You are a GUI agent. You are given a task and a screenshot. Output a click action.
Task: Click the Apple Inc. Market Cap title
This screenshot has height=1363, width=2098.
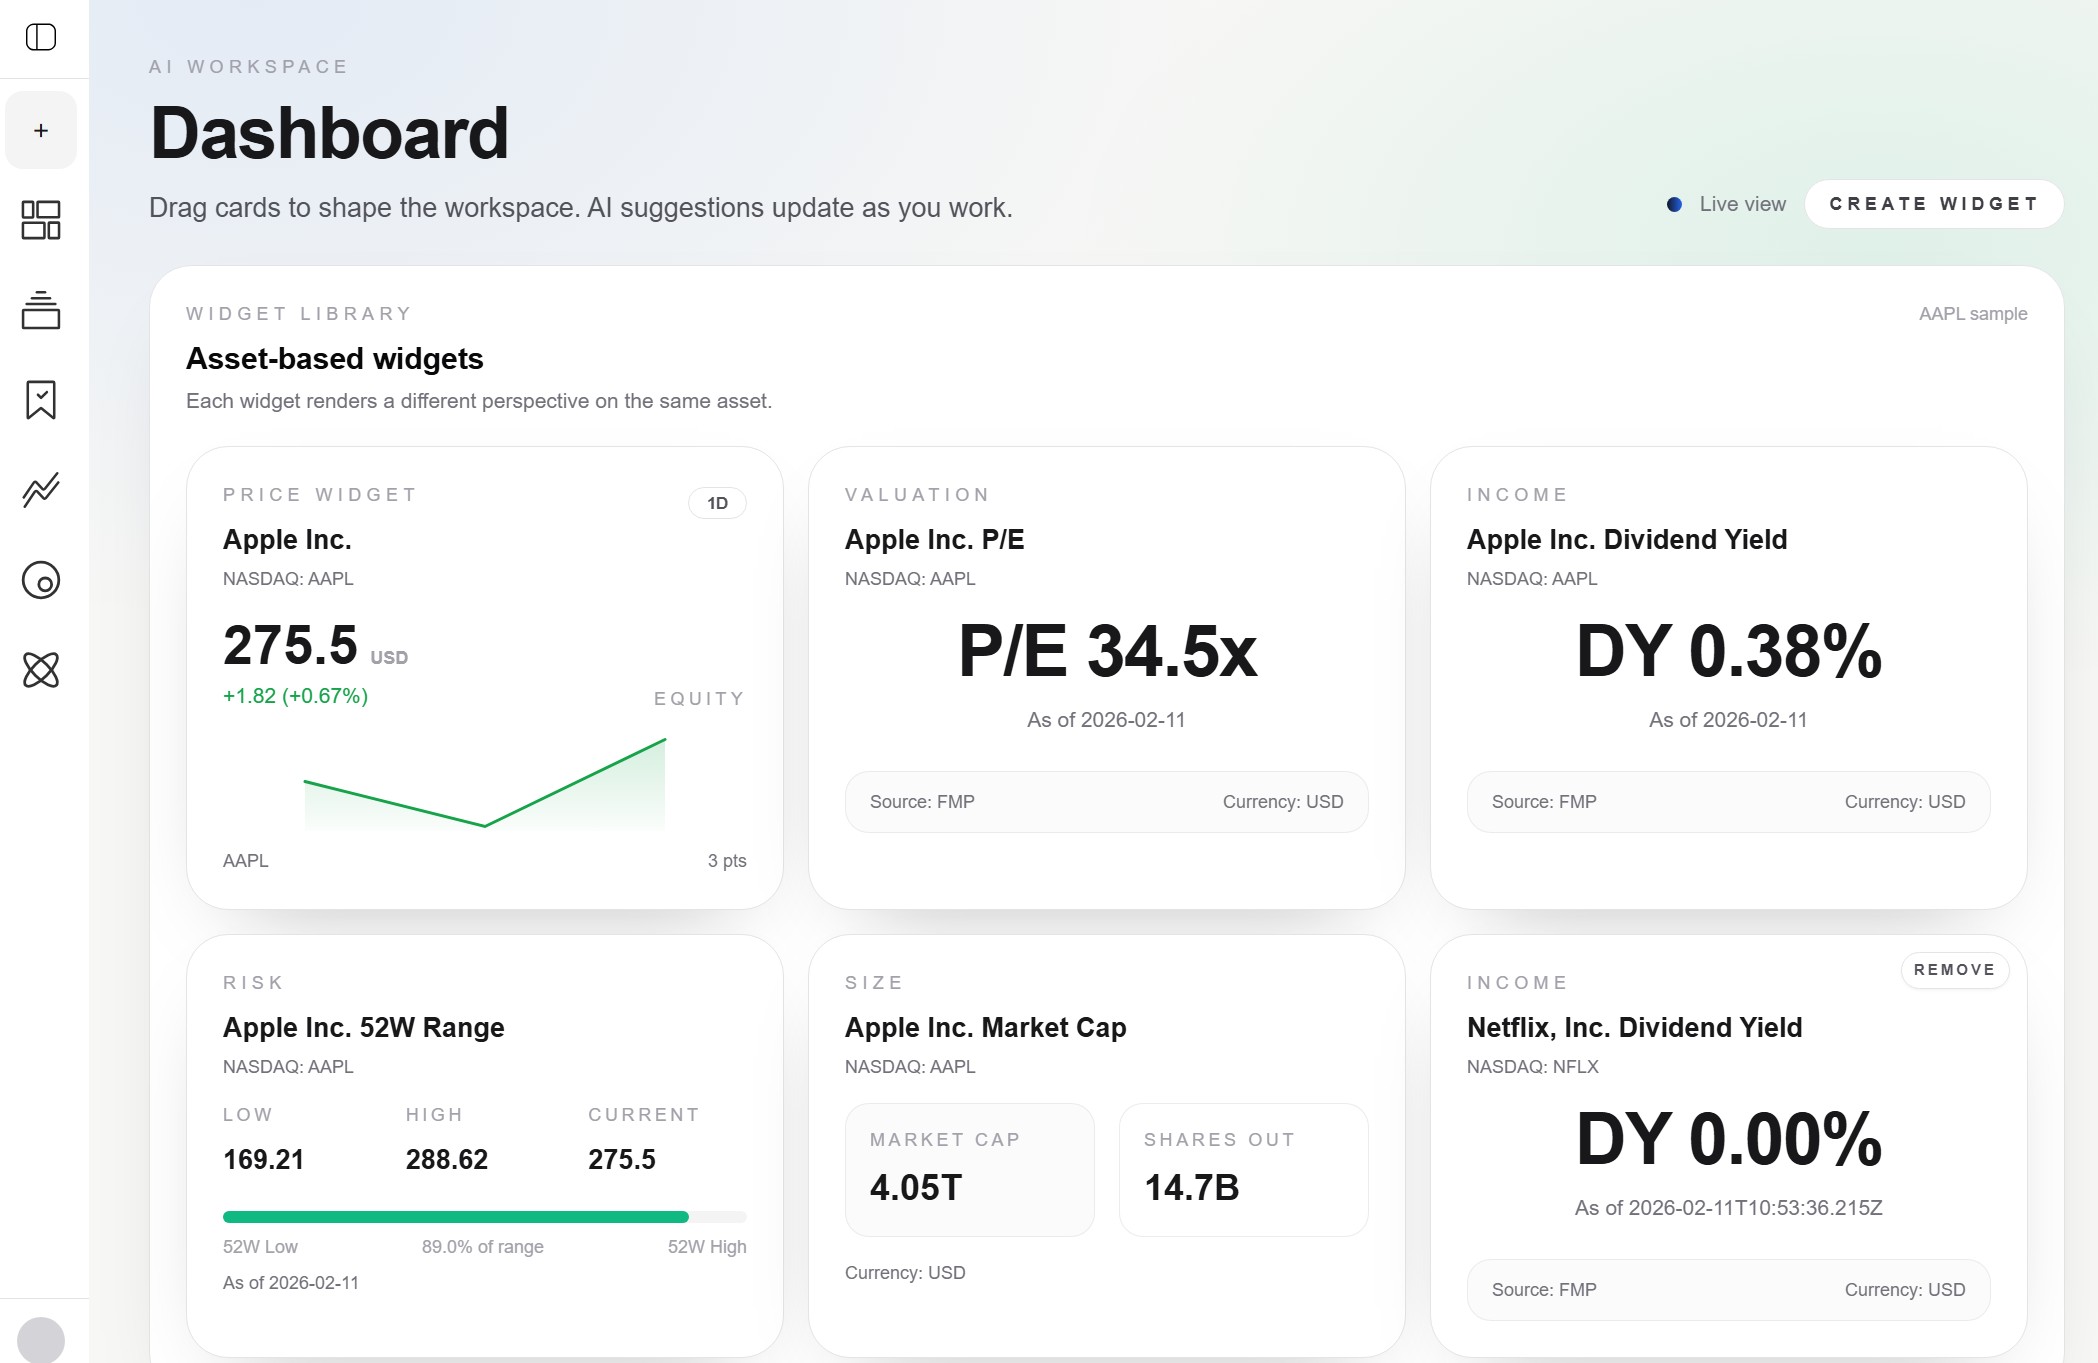click(985, 1028)
